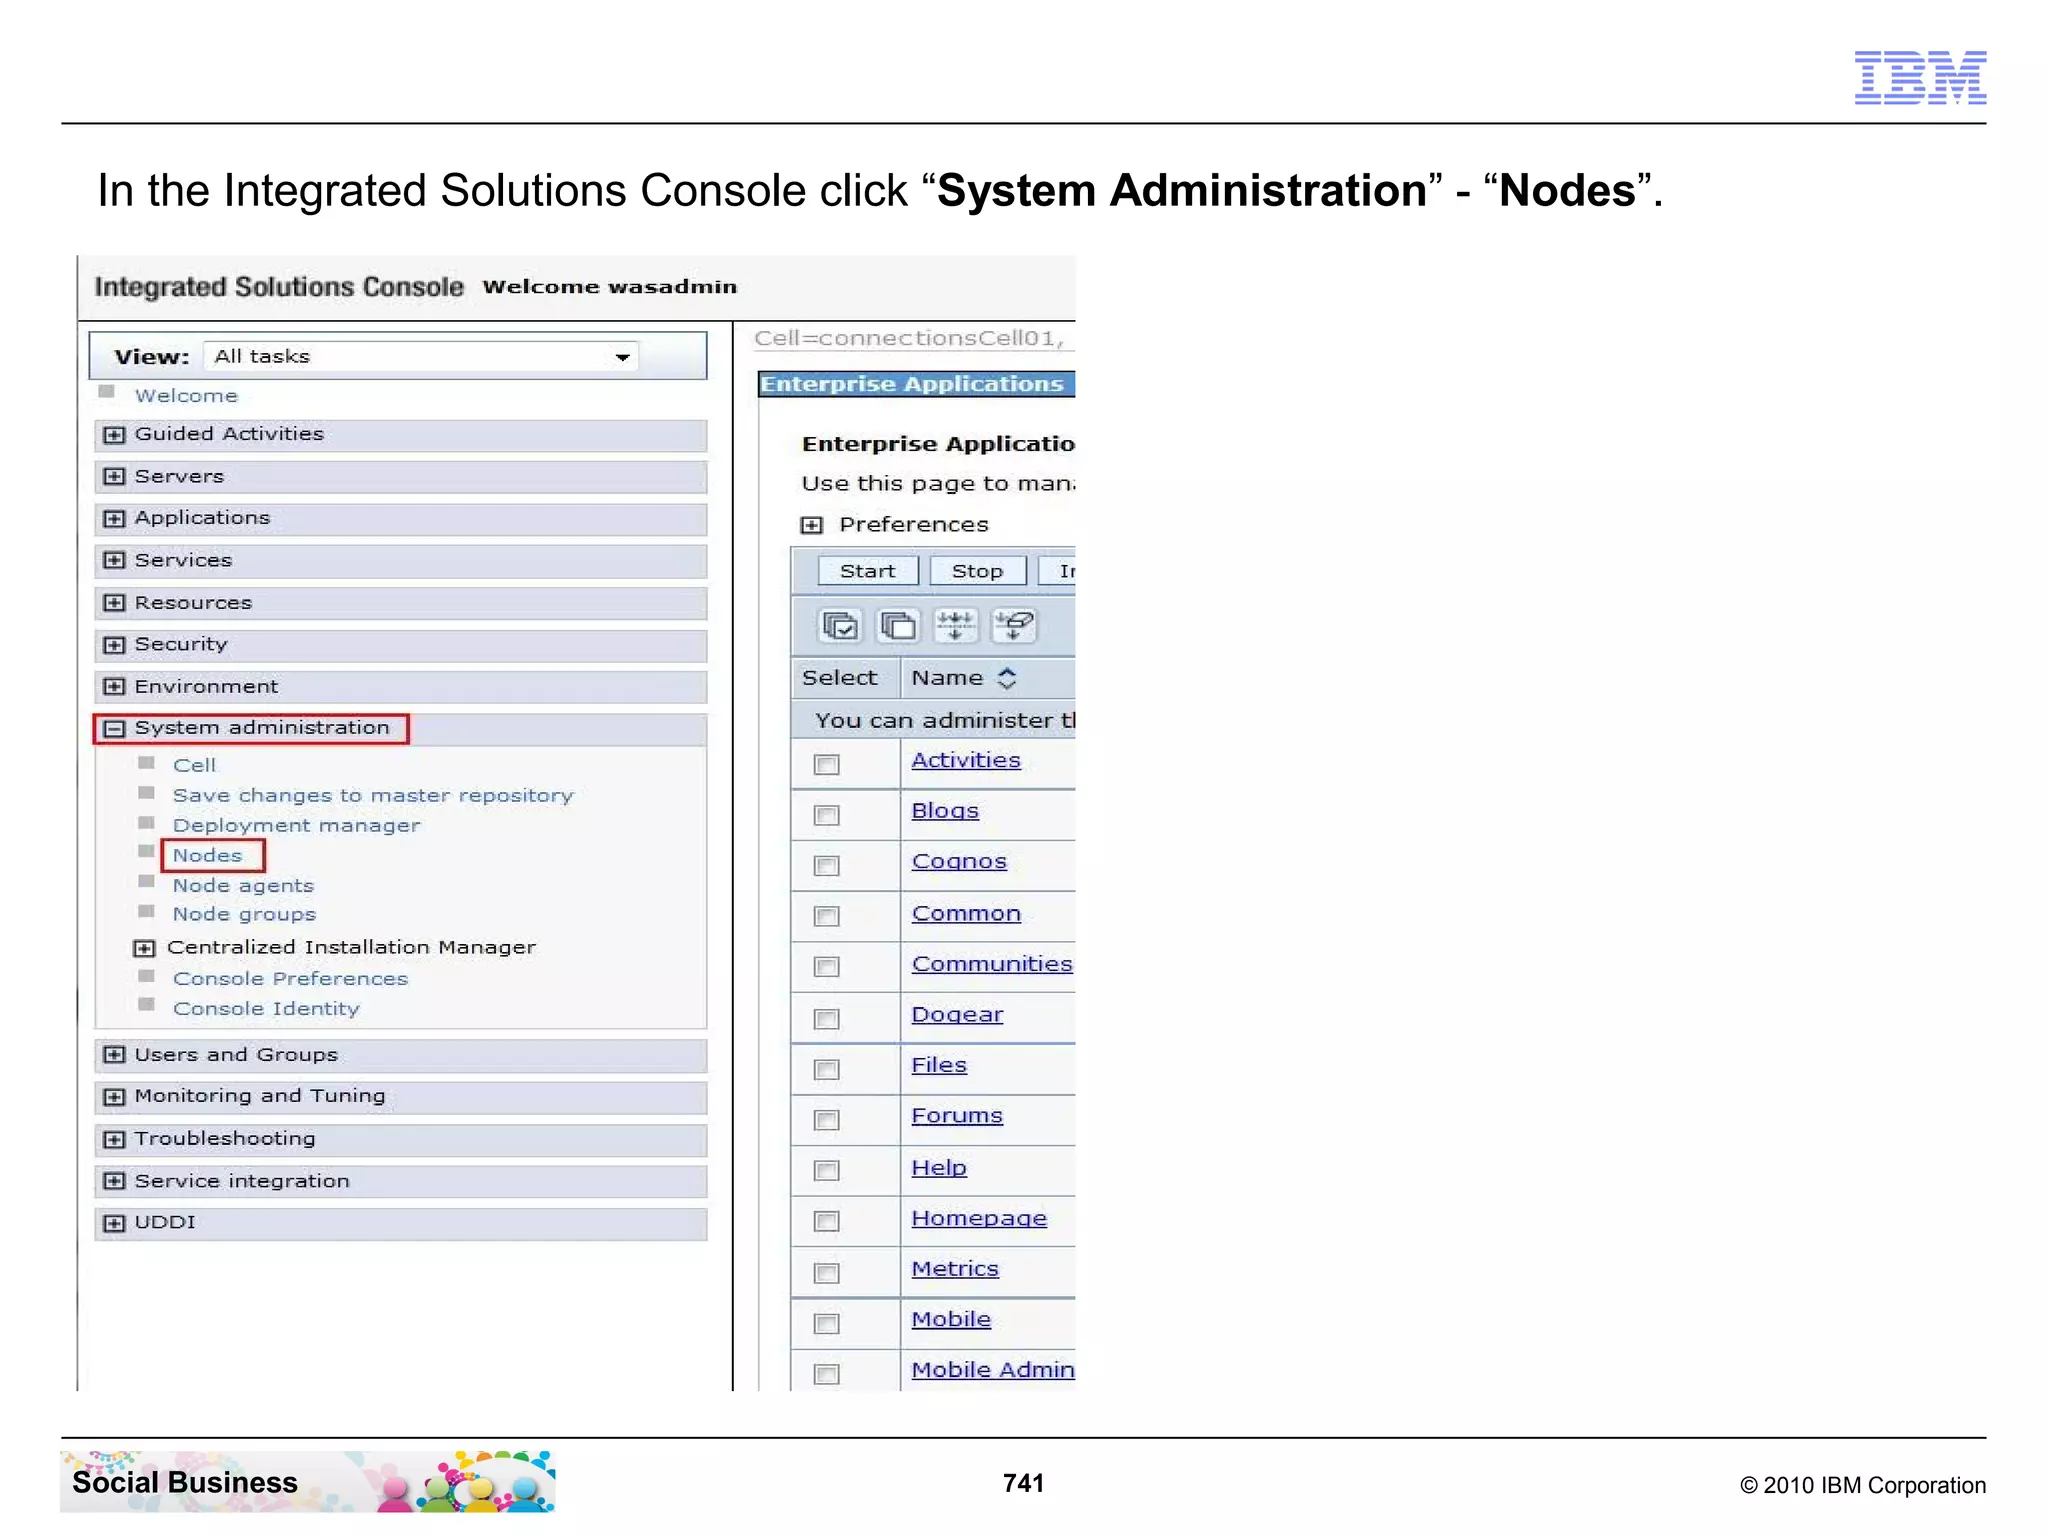This screenshot has height=1536, width=2048.
Task: Open Cell under System administration
Action: [x=194, y=766]
